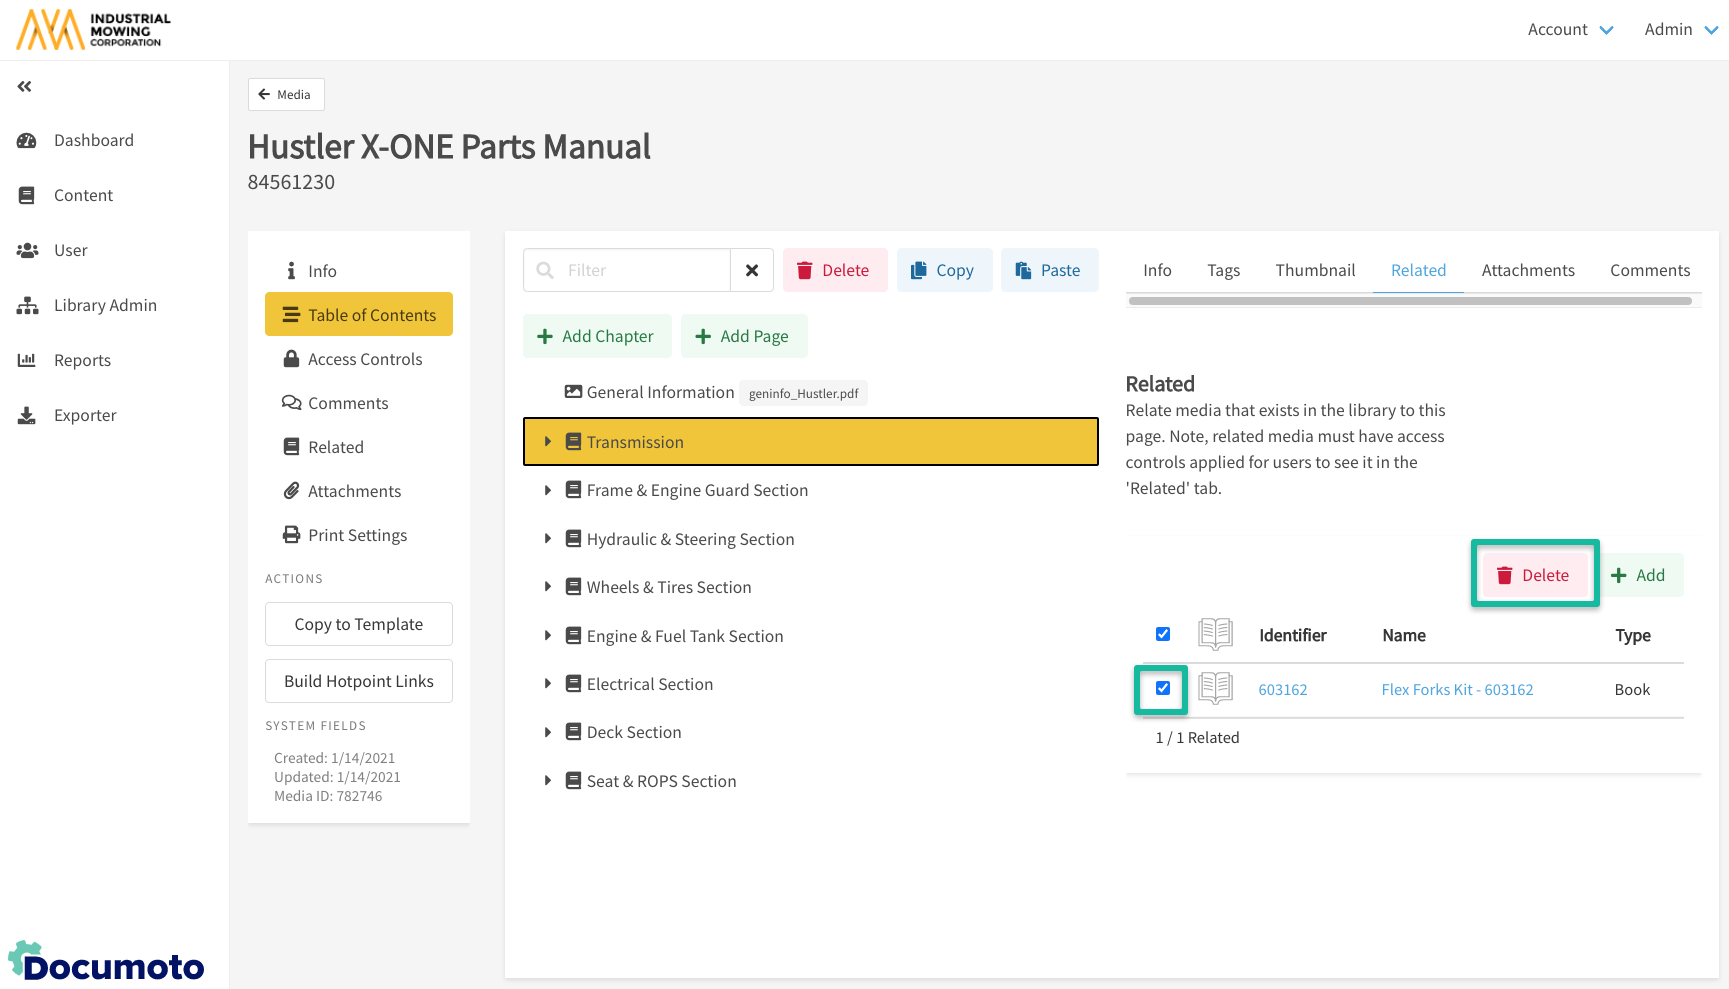Screen dimensions: 1729x989
Task: Open Library Admin in the sidebar
Action: pos(105,305)
